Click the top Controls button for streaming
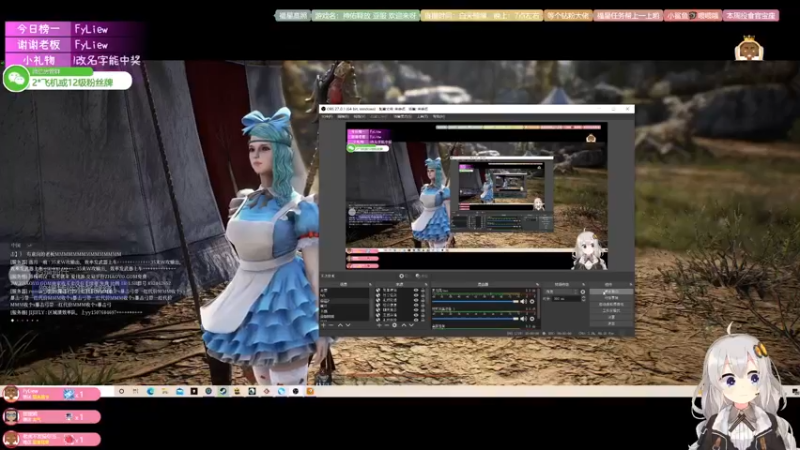Image resolution: width=800 pixels, height=450 pixels. click(x=611, y=291)
